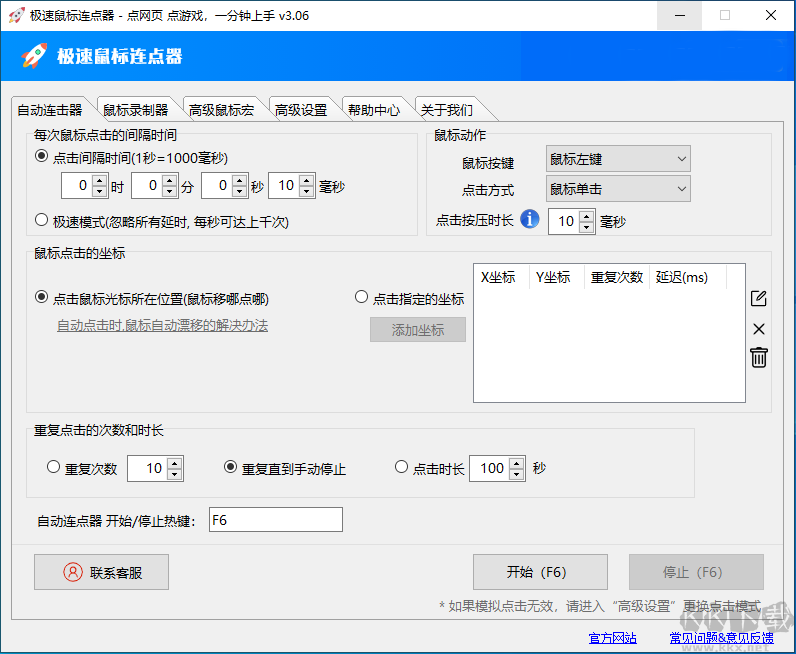Click the 重复次数 field showing 10
This screenshot has width=796, height=654.
click(148, 468)
